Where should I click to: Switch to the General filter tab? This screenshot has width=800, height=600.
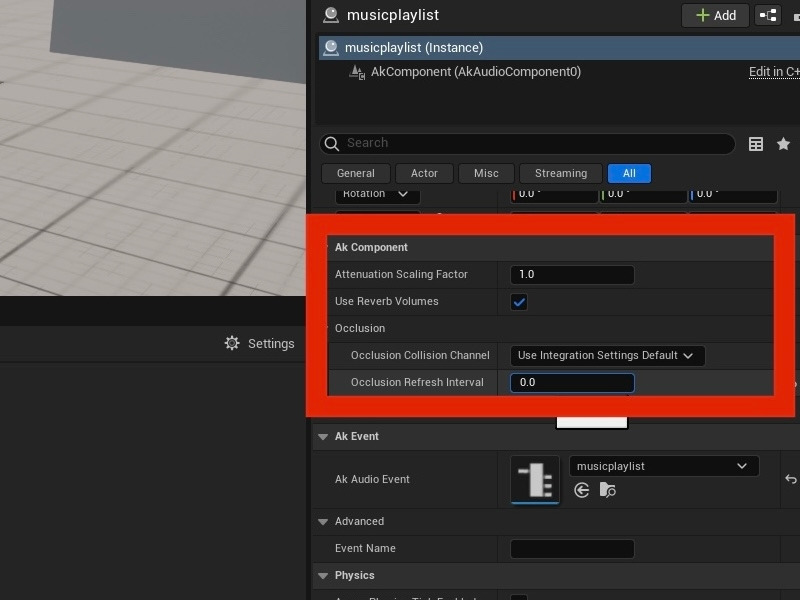(356, 173)
